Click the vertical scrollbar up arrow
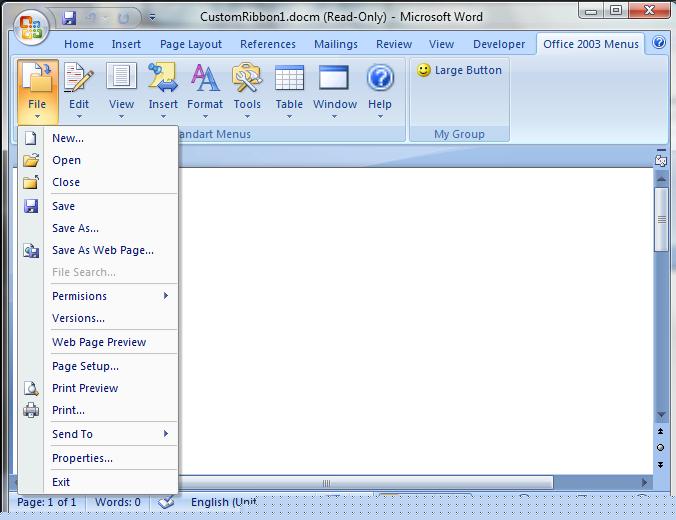 (661, 178)
